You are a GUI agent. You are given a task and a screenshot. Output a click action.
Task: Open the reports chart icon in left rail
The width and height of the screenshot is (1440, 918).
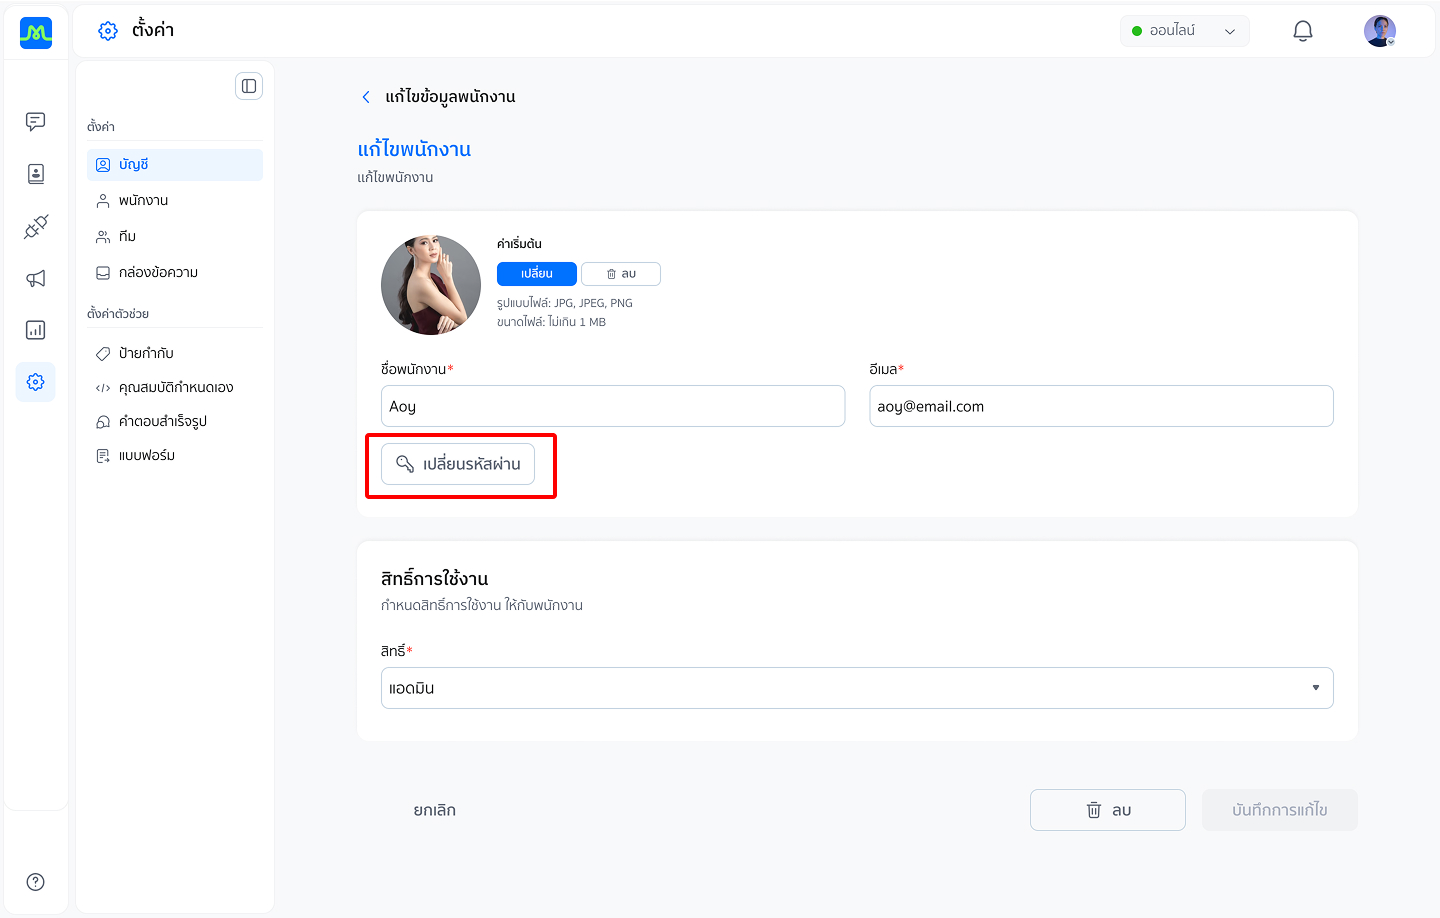coord(36,330)
